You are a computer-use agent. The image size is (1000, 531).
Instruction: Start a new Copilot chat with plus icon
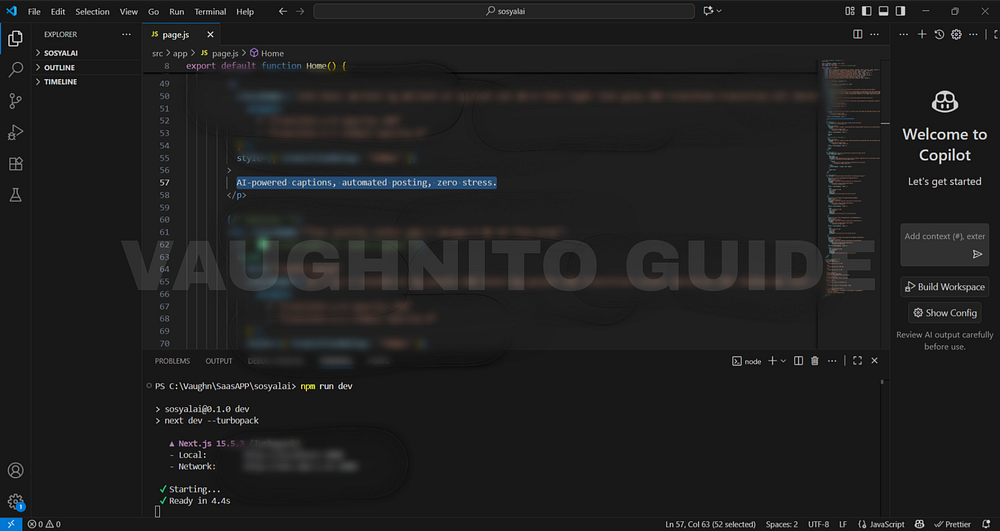[x=922, y=34]
